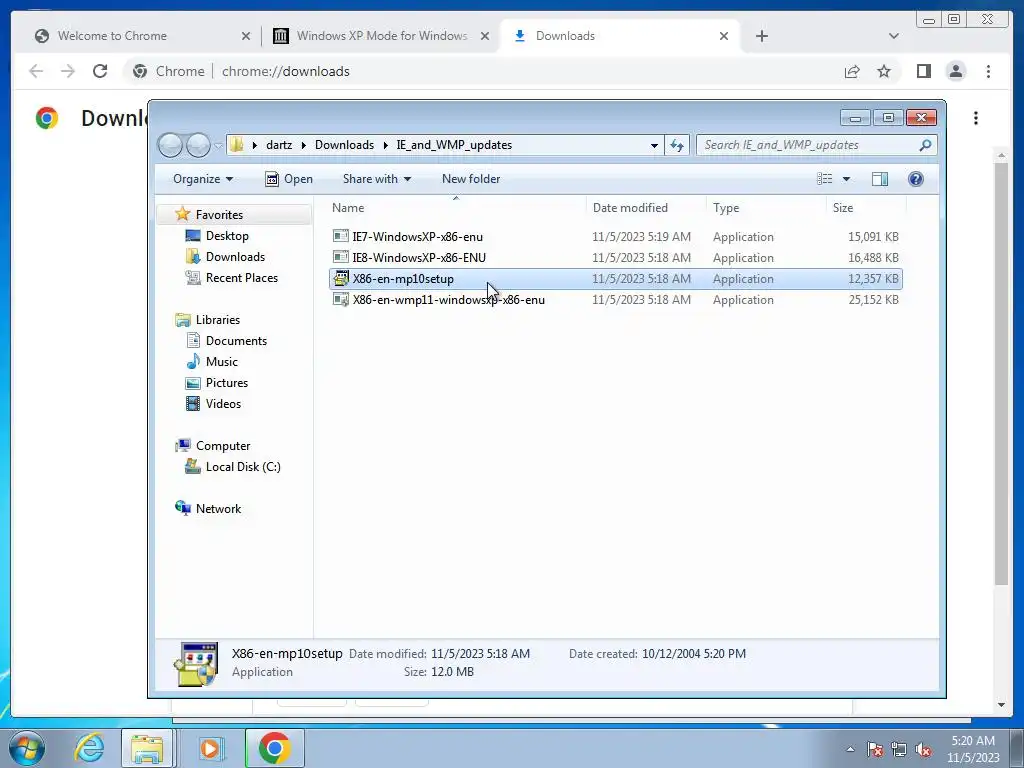This screenshot has height=768, width=1024.
Task: Select the X86-en-mp10setup file
Action: point(616,279)
